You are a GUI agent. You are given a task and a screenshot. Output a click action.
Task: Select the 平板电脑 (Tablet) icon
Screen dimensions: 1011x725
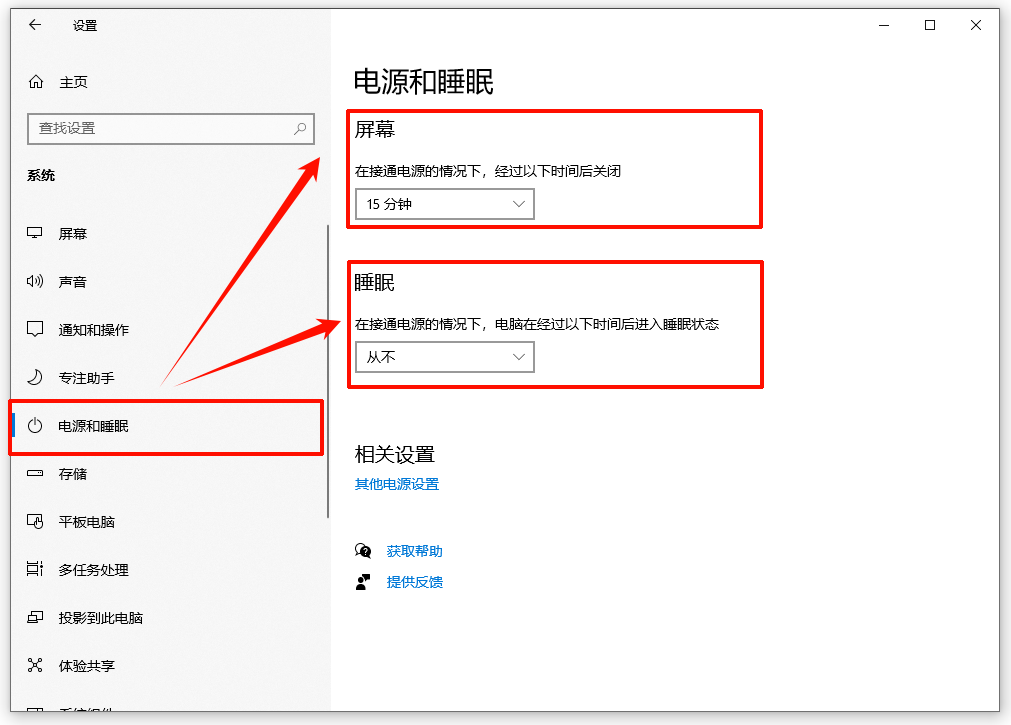click(x=37, y=521)
